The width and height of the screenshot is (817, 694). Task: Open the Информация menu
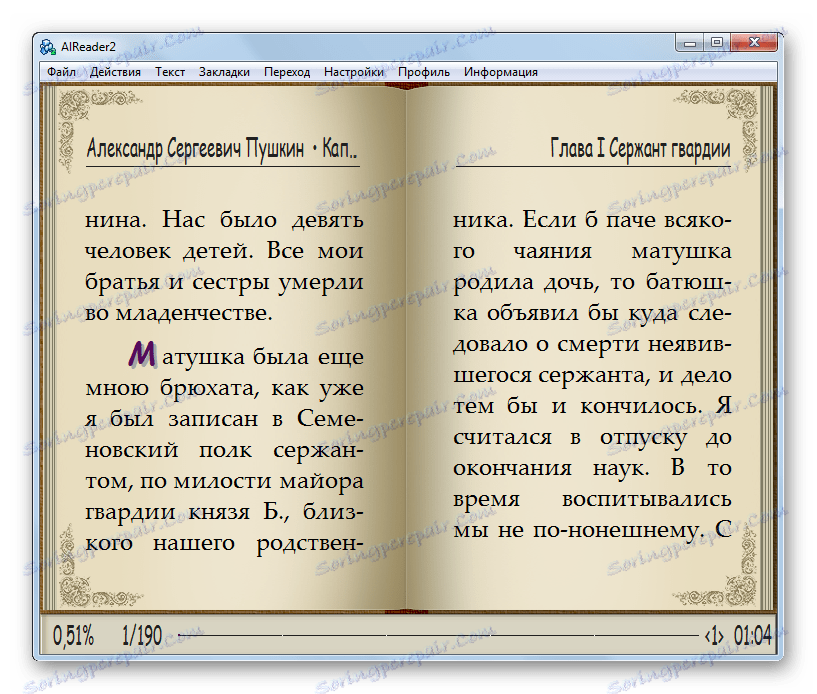501,72
